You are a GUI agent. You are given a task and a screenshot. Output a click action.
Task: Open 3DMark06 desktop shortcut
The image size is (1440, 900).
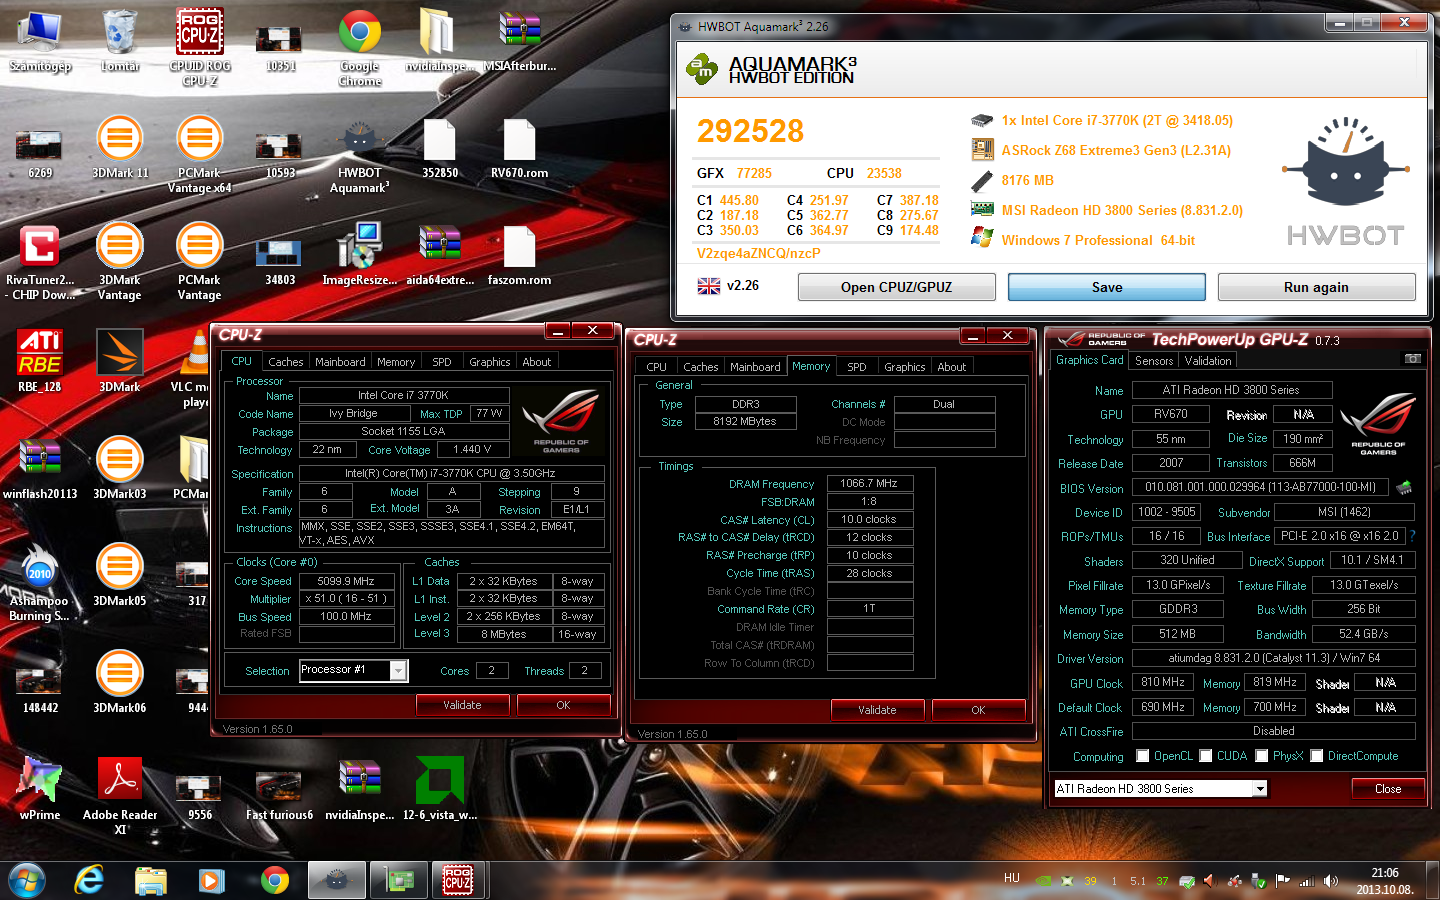coord(120,682)
